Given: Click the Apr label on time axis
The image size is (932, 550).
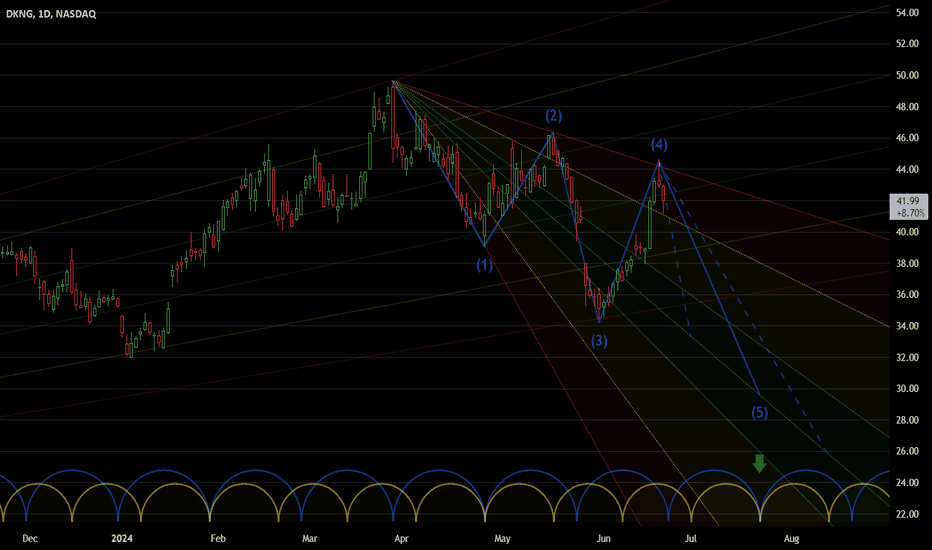Looking at the screenshot, I should click(401, 539).
